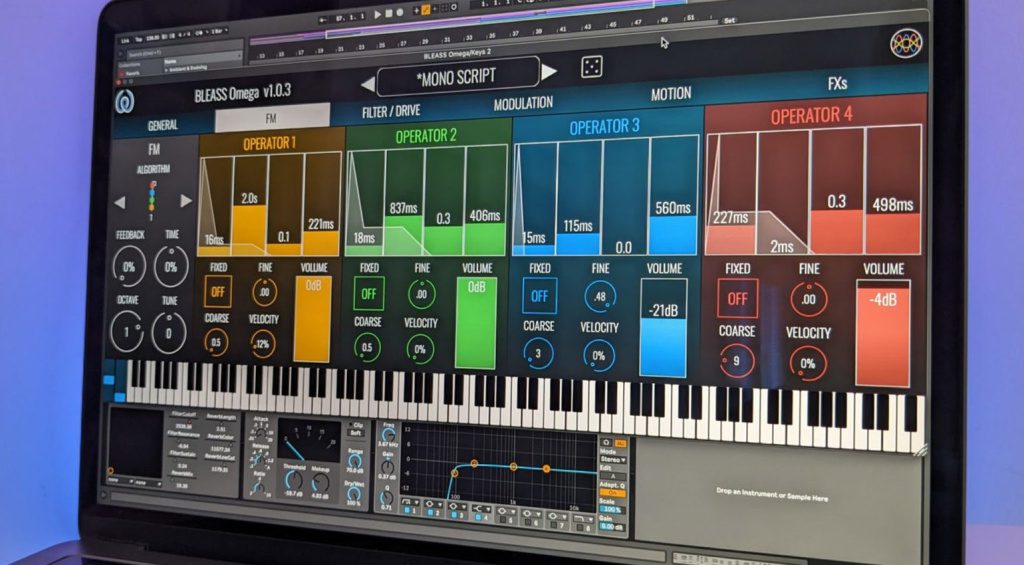
Task: Go to the next preset with right arrow
Action: click(548, 71)
